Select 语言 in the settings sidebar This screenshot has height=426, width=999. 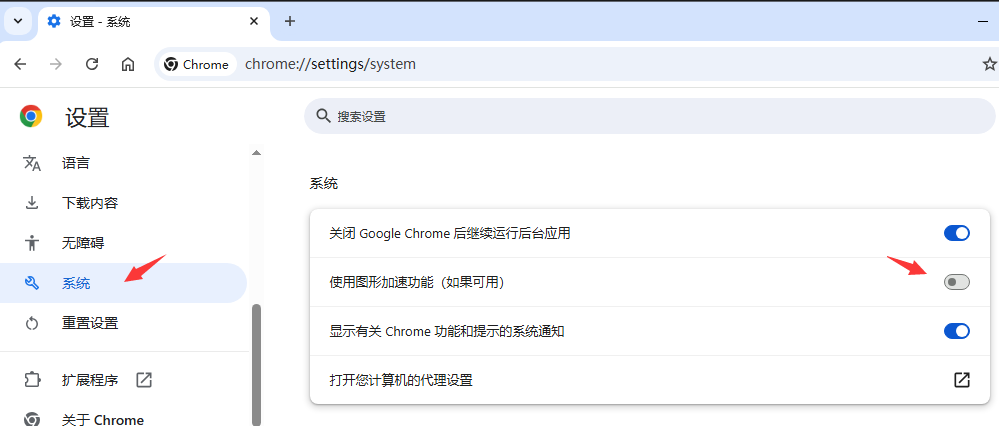[76, 163]
